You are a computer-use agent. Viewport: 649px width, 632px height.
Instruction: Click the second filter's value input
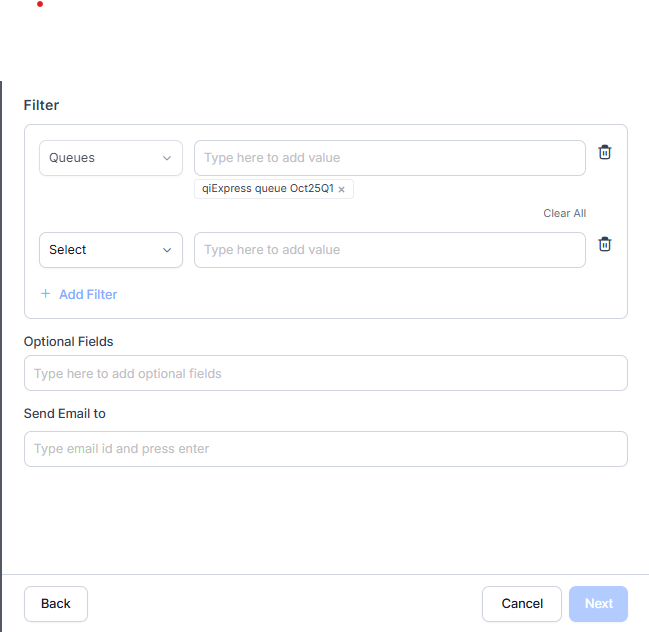(389, 250)
